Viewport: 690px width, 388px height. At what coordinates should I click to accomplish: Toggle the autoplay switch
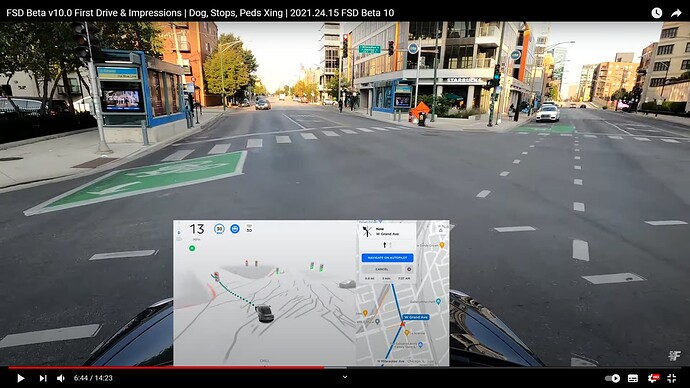[x=612, y=378]
